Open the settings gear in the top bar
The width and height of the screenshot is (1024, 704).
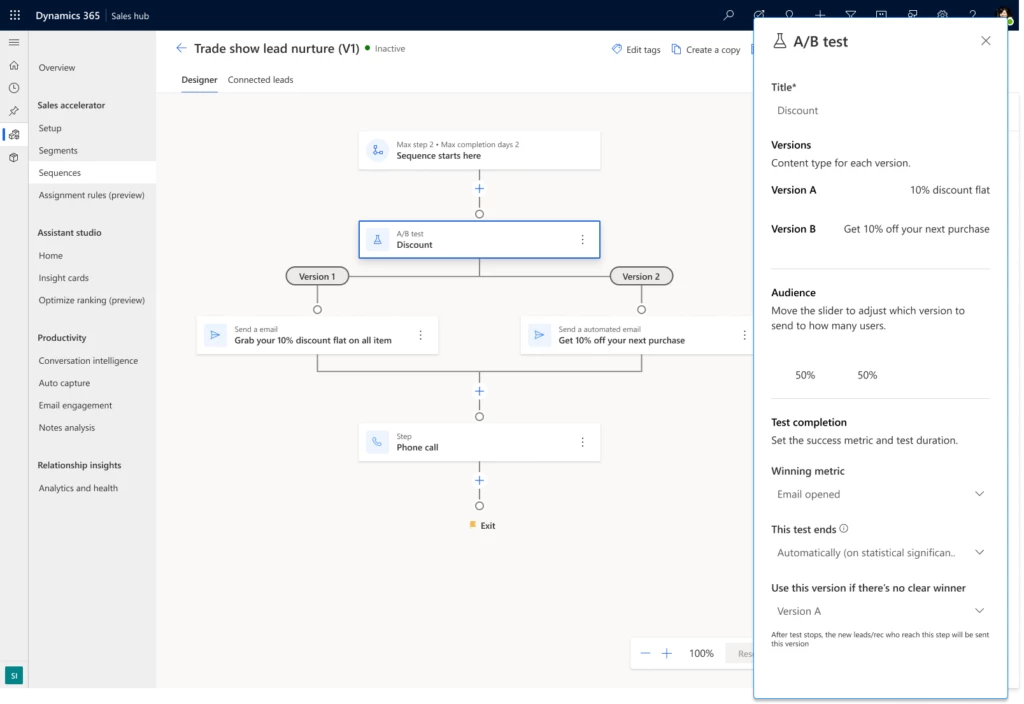(940, 14)
